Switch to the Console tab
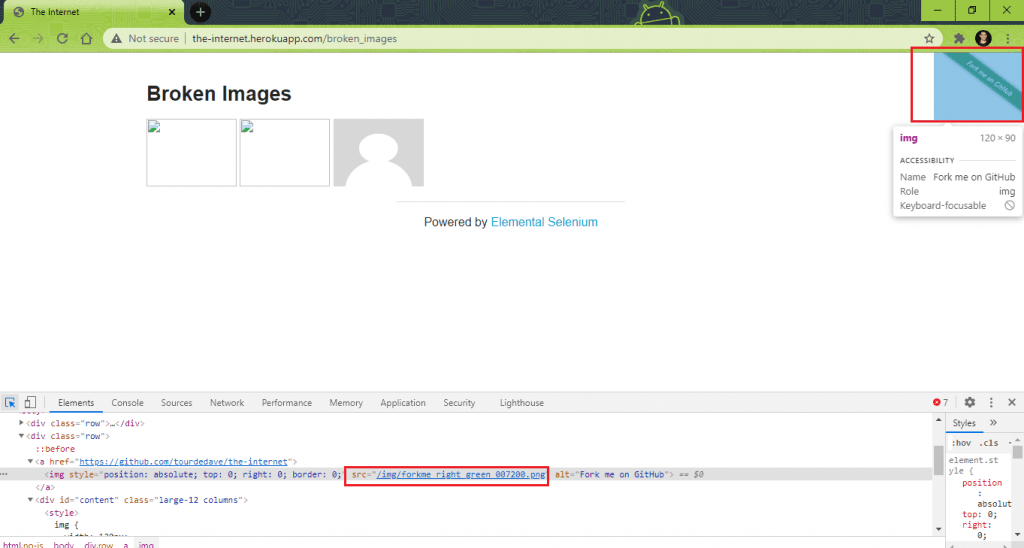 127,403
